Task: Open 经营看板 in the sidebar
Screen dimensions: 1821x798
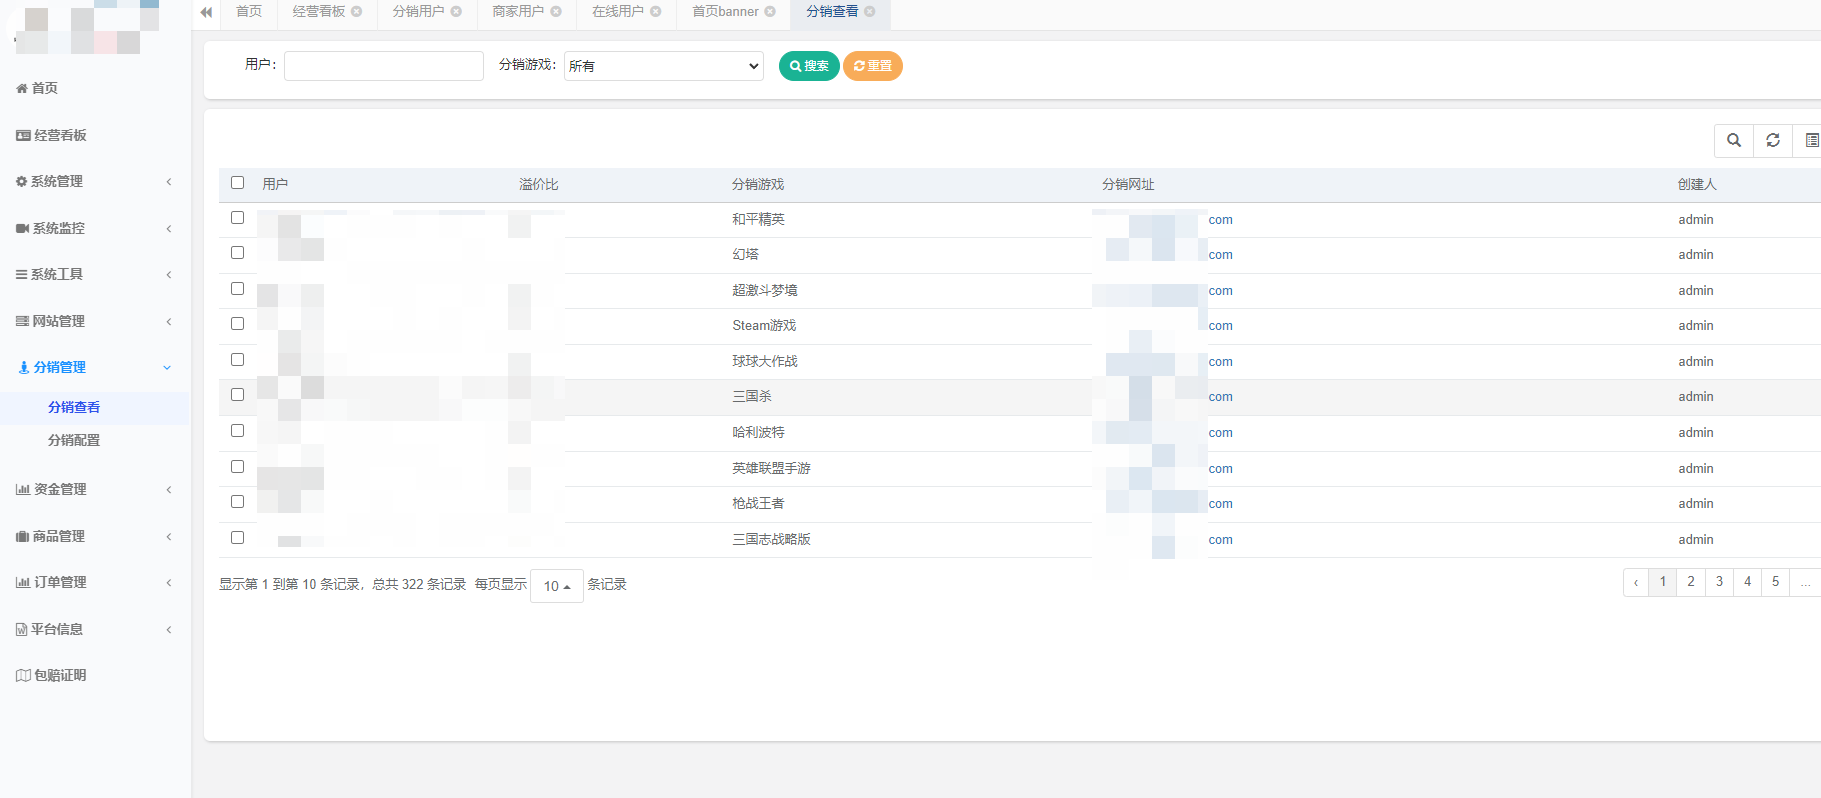Action: tap(51, 135)
